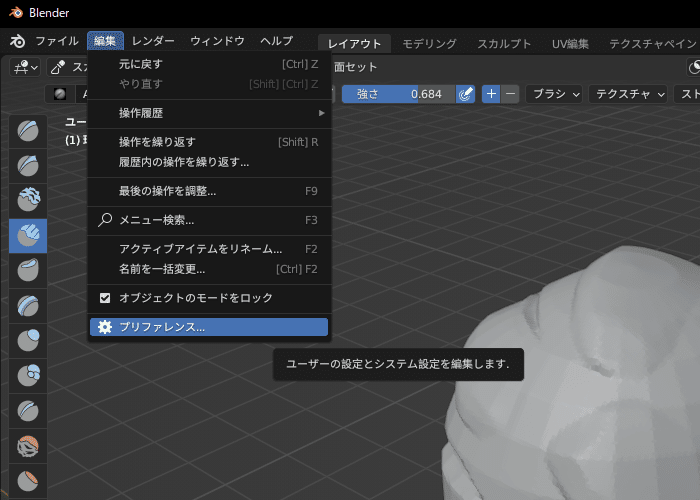The height and width of the screenshot is (500, 700).
Task: Select the Flatten brush tool
Action: (x=28, y=481)
